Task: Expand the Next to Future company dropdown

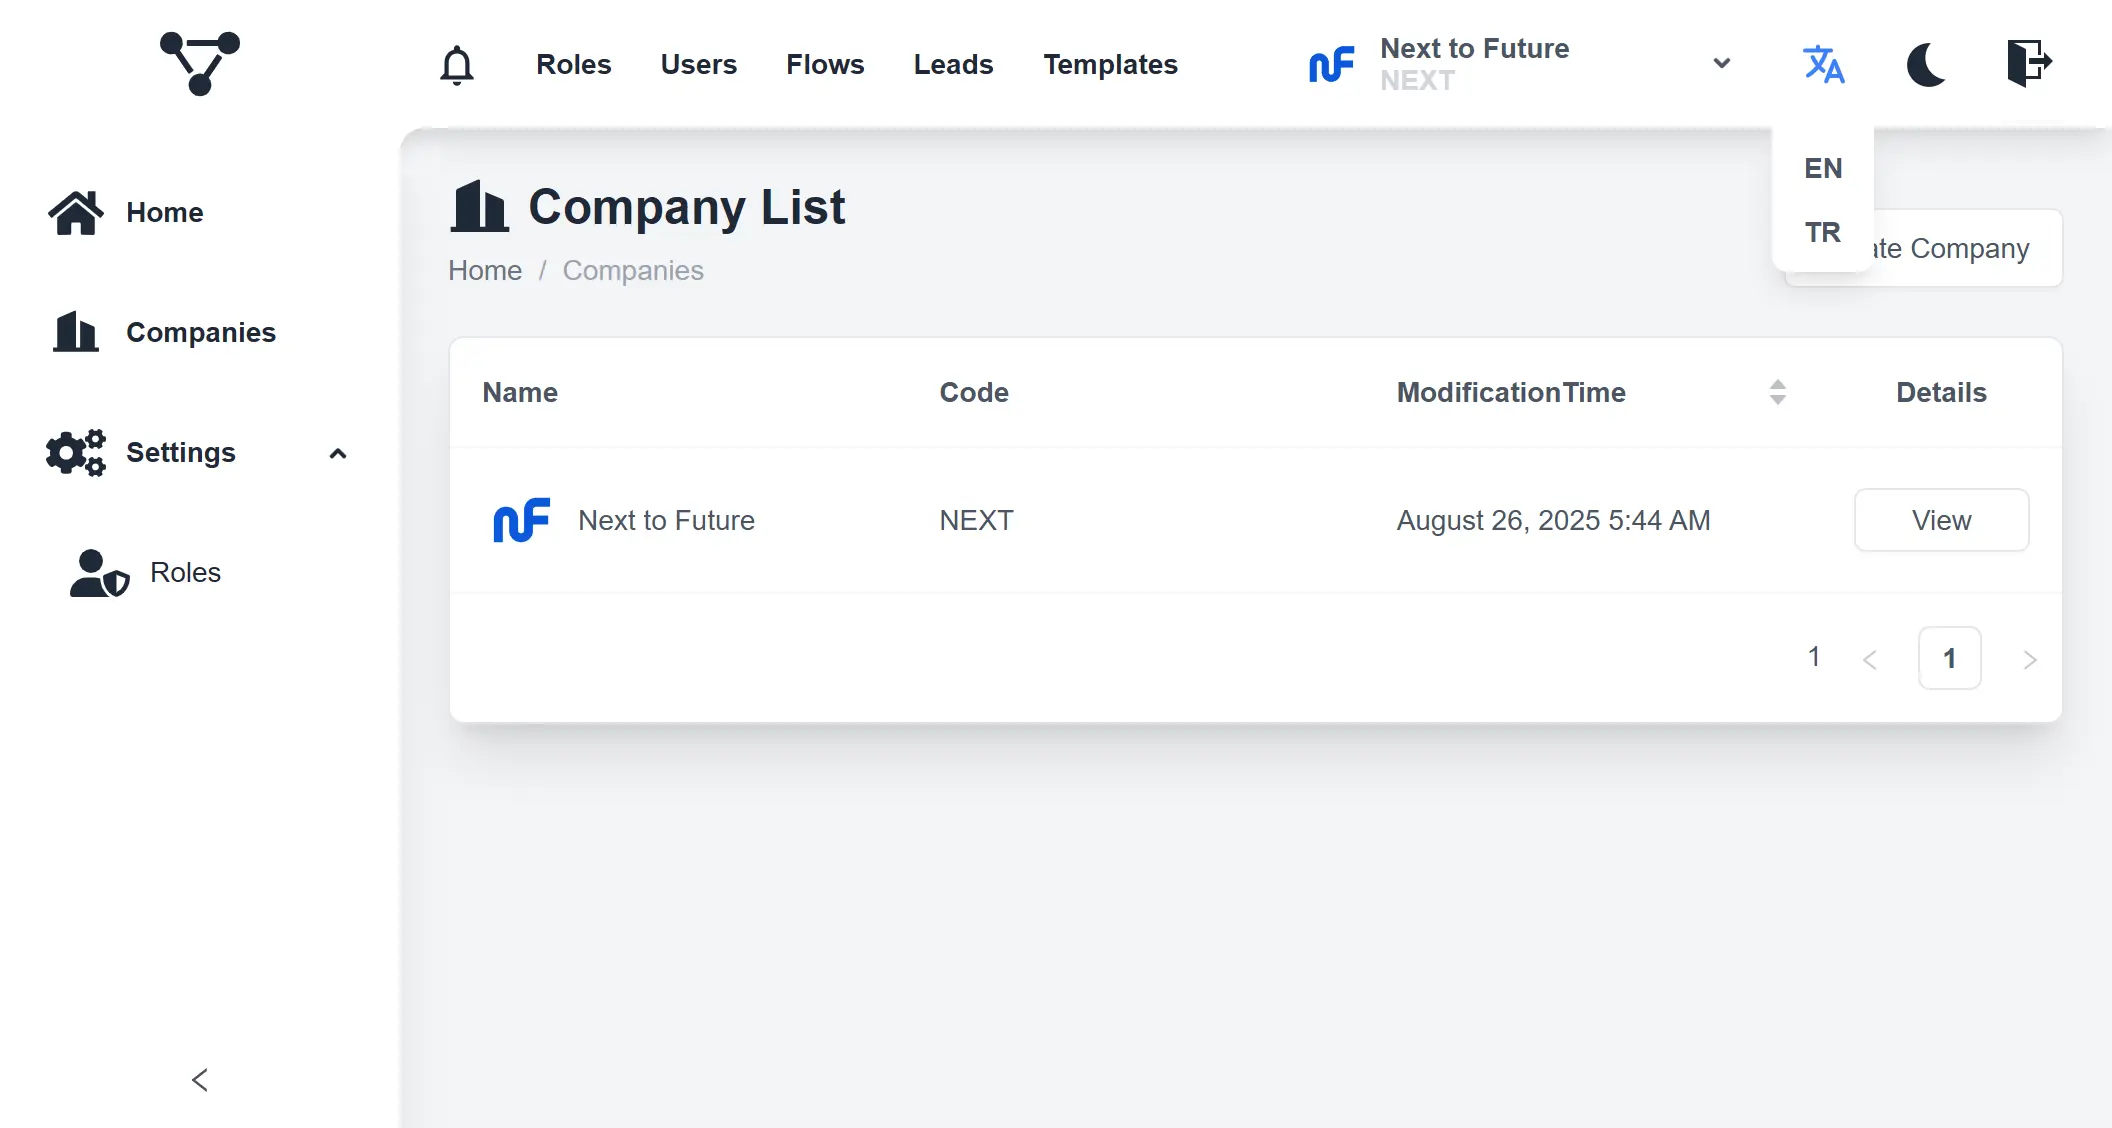Action: pos(1721,64)
